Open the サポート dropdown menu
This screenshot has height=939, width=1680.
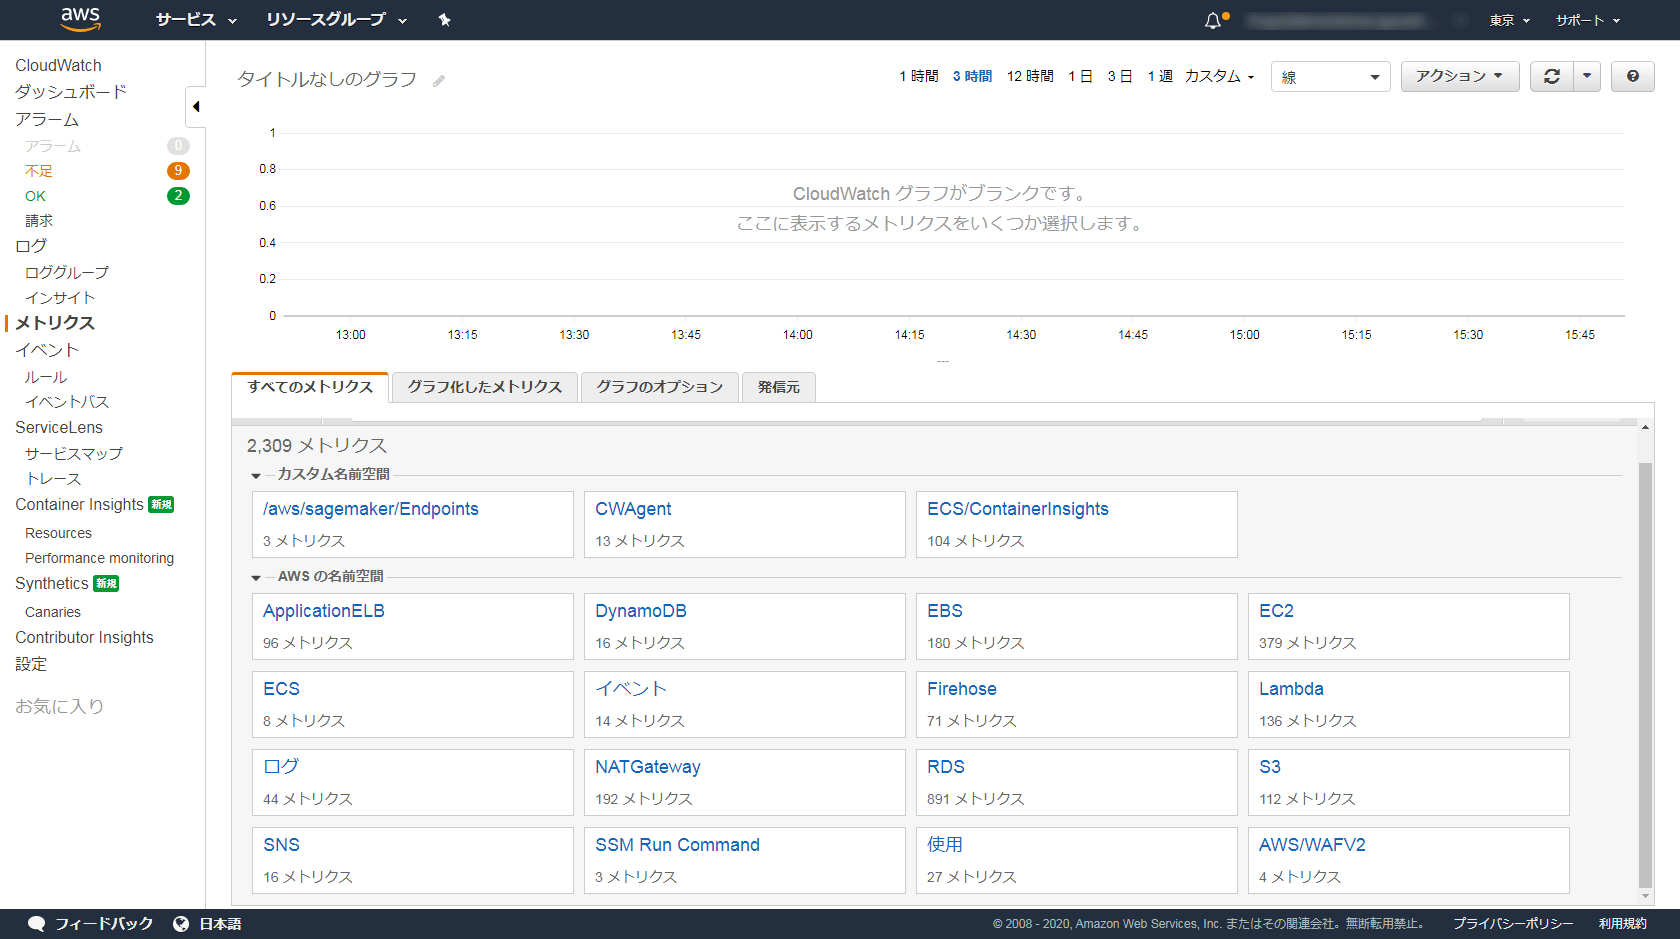1587,20
